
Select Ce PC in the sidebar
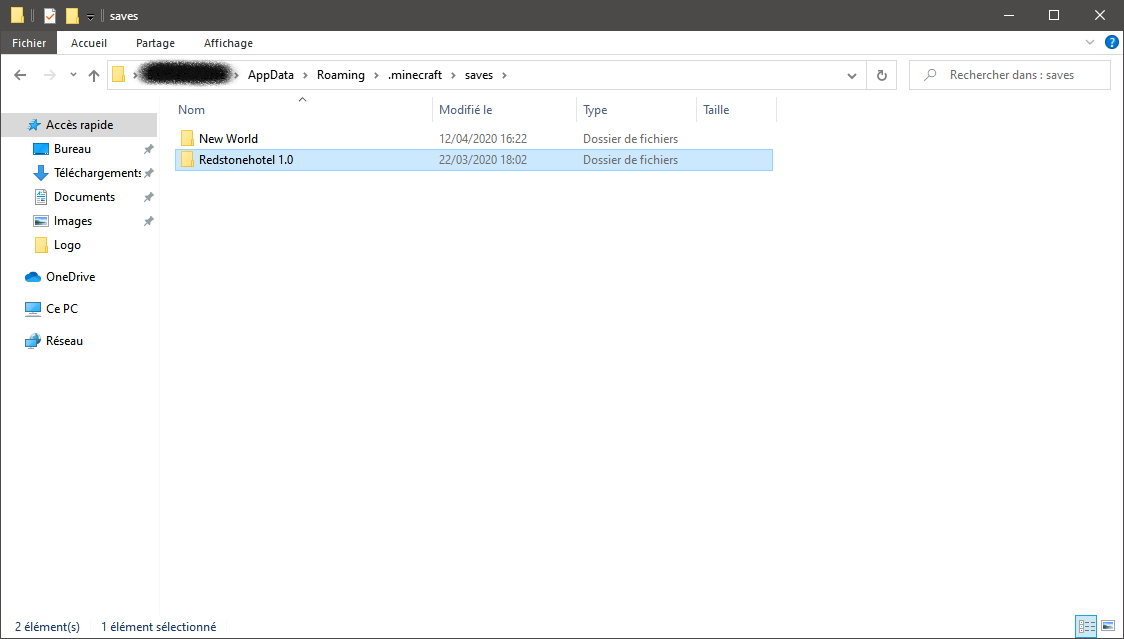point(62,308)
